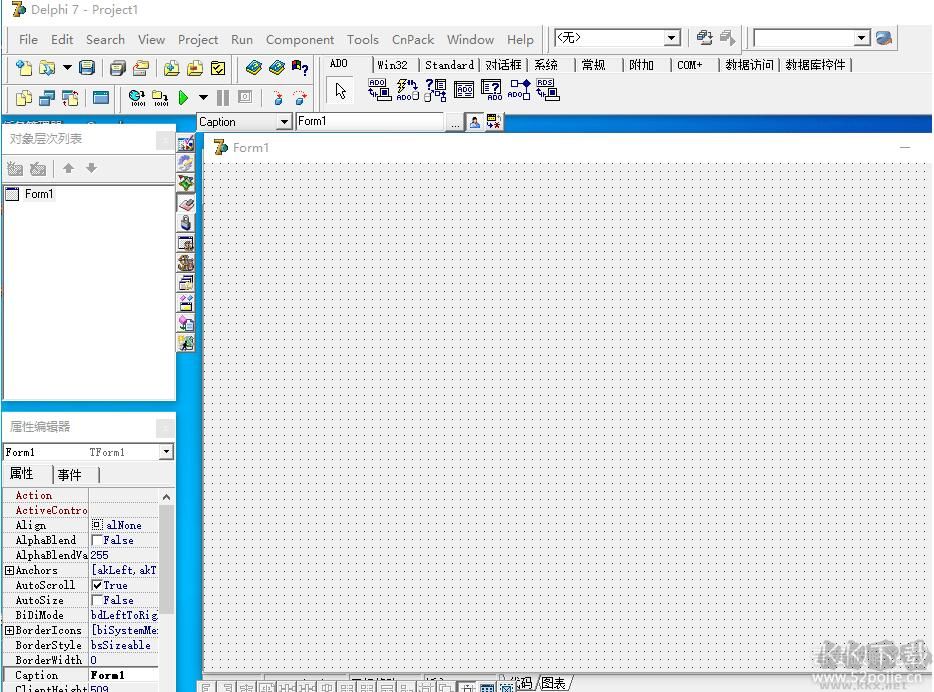This screenshot has width=934, height=692.
Task: Switch to the 事件 (Events) tab
Action: click(69, 474)
